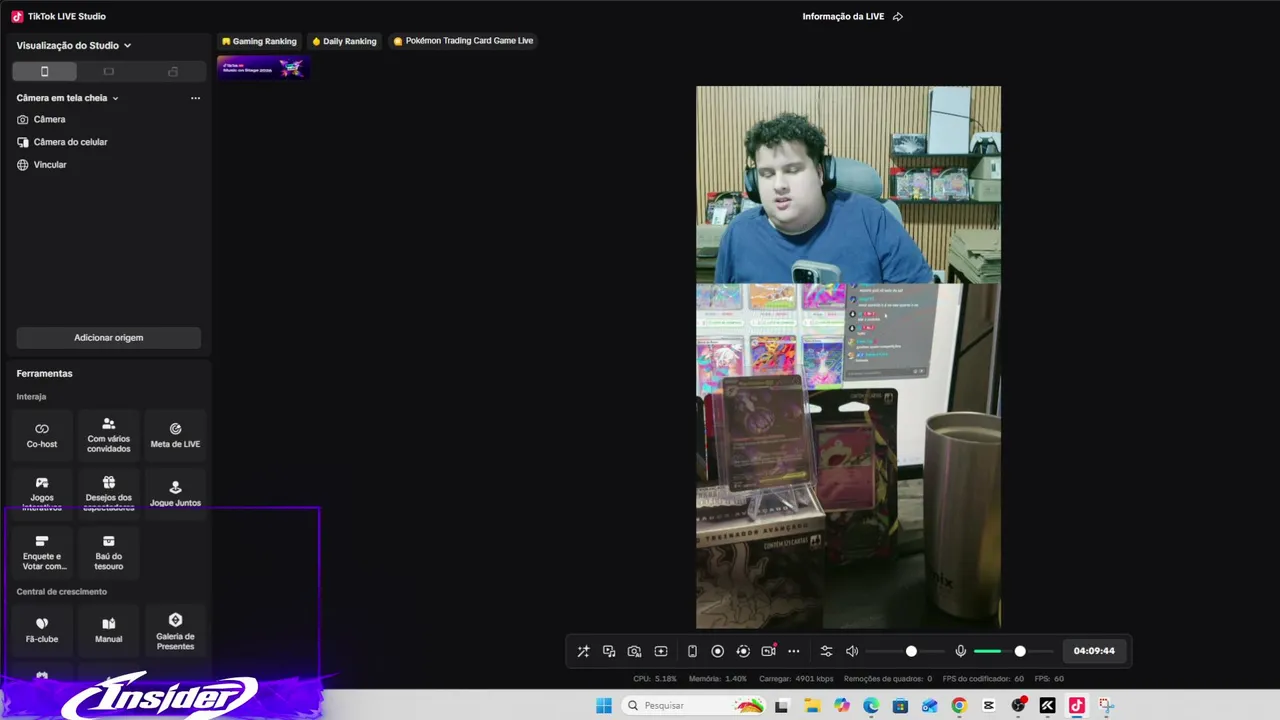Click the share arrow next to Informação da LIVE
Image resolution: width=1280 pixels, height=720 pixels.
898,17
